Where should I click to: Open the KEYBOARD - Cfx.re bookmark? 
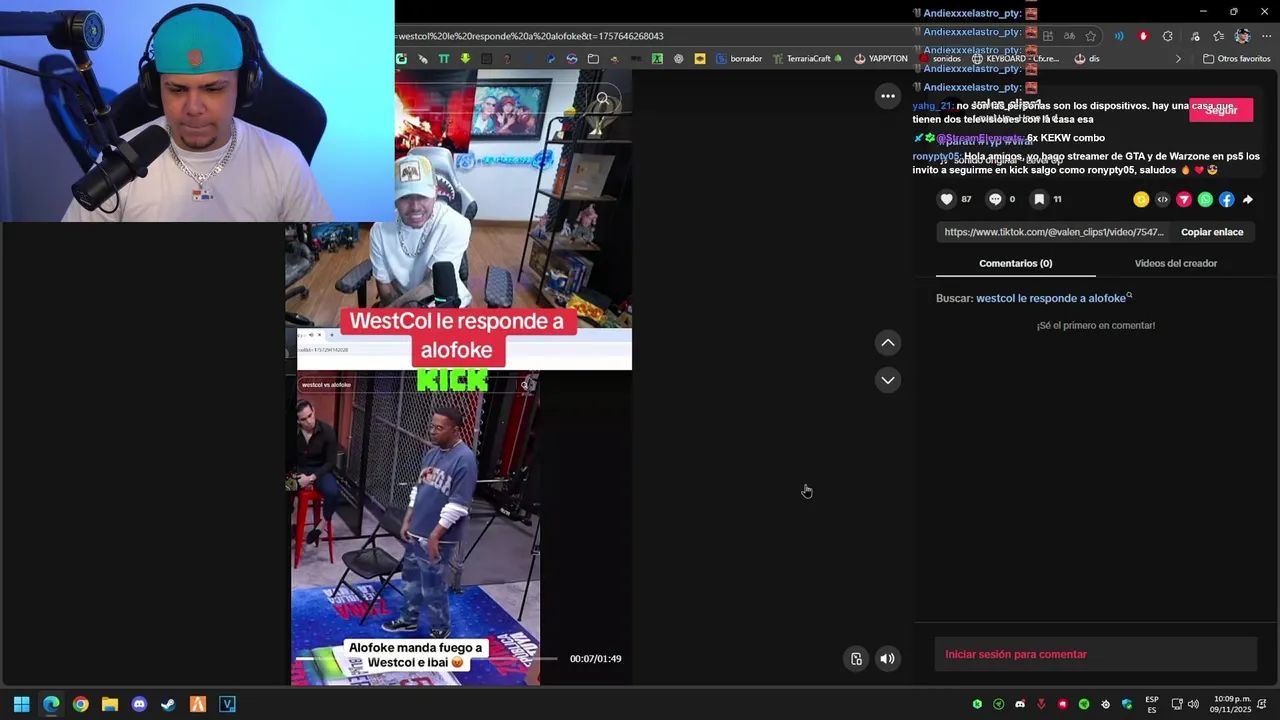pos(1014,59)
